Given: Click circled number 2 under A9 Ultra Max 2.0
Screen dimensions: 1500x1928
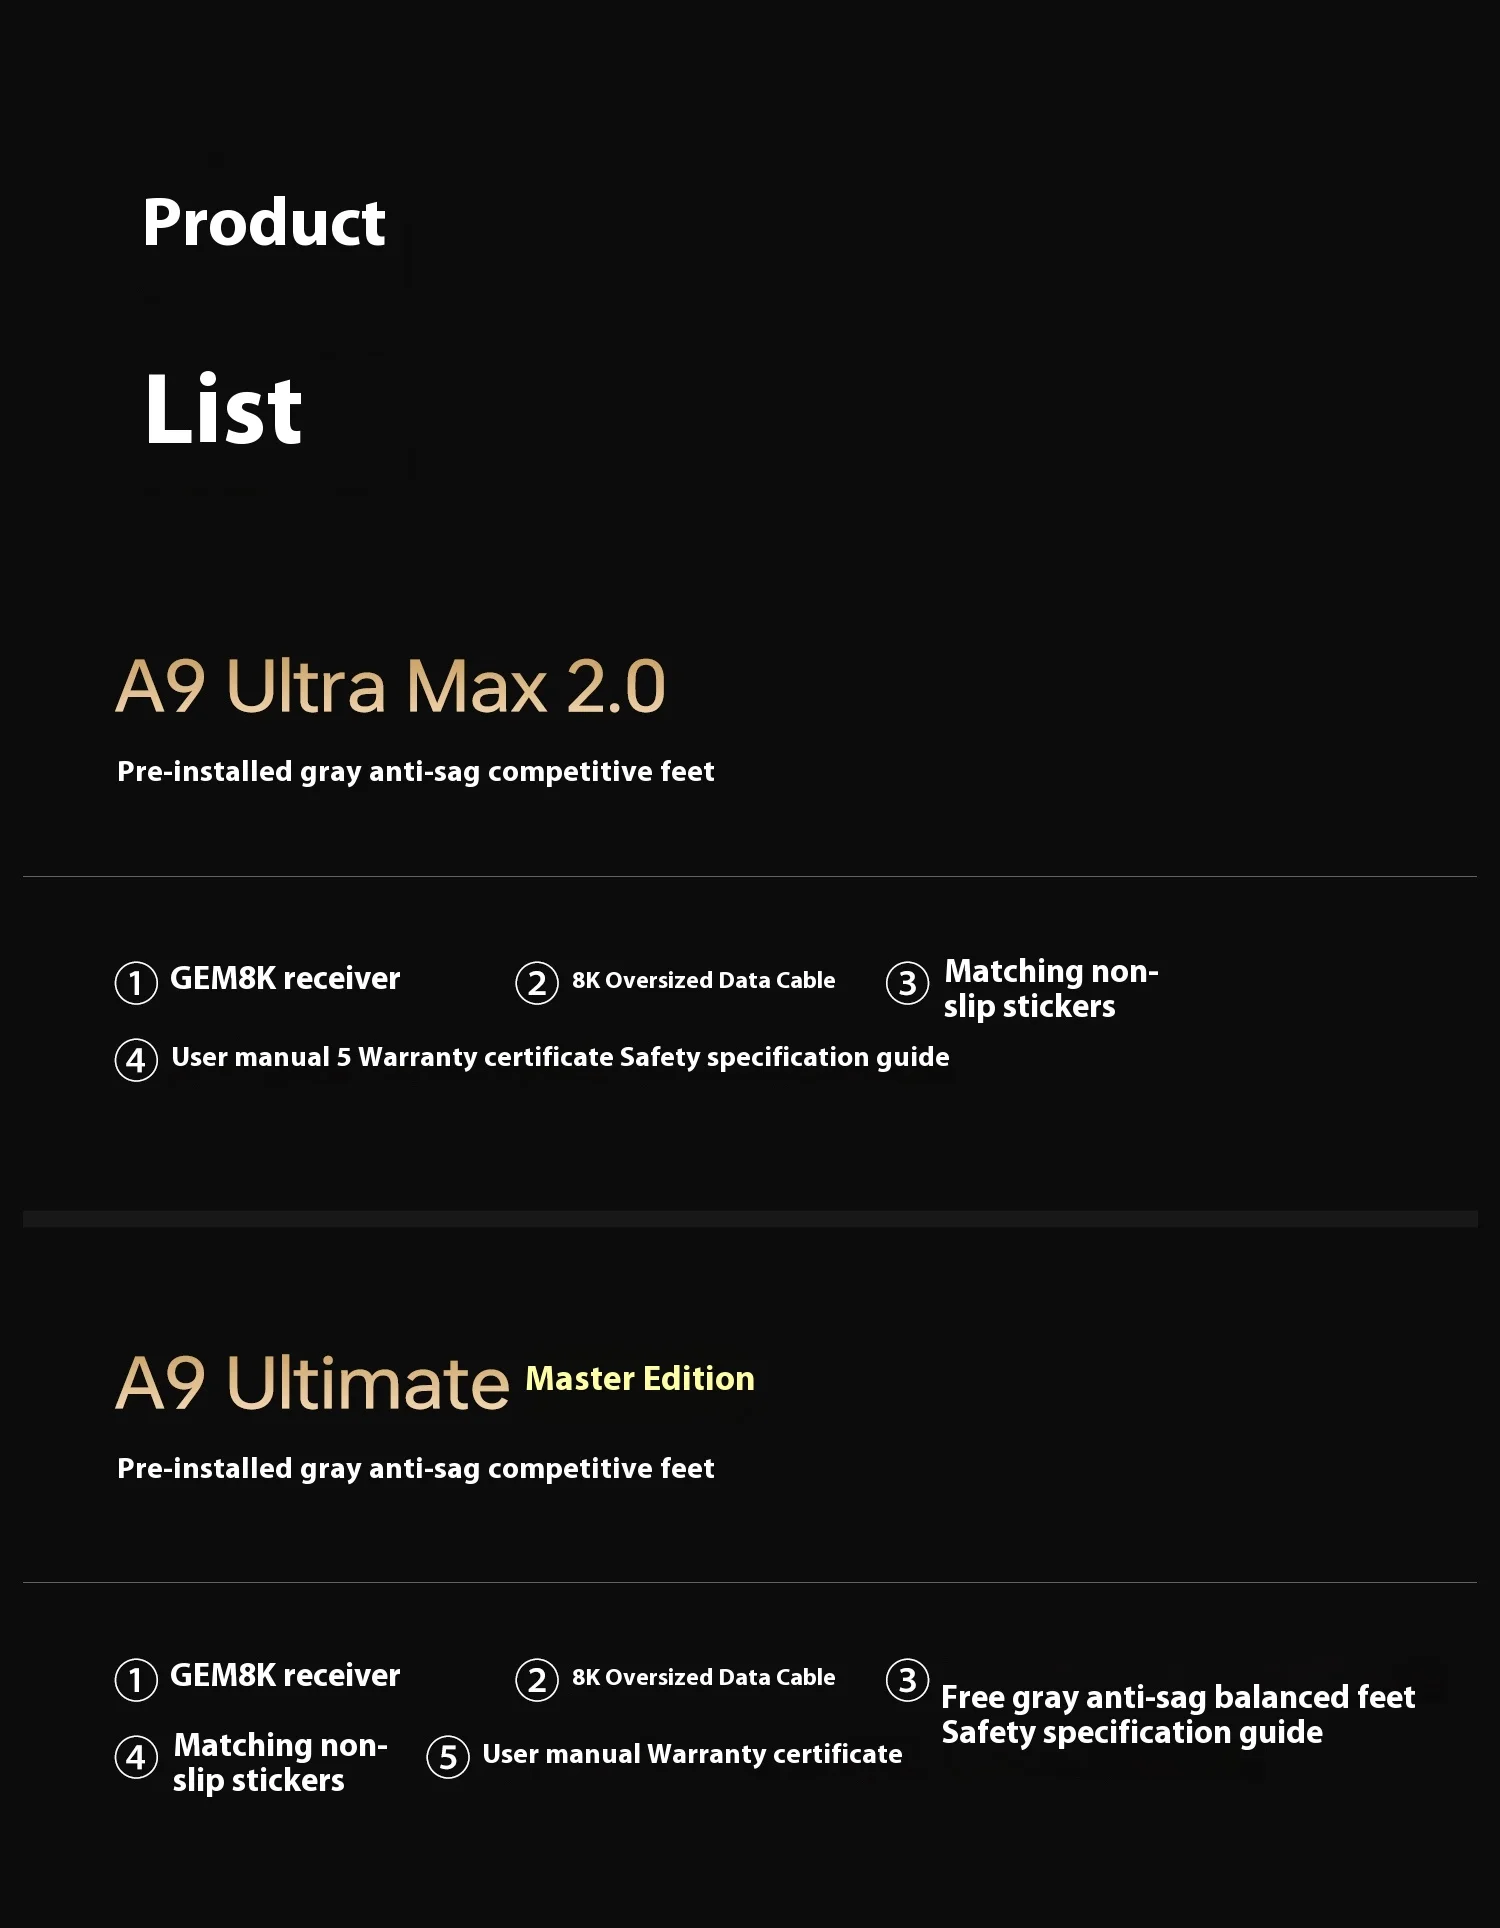Looking at the screenshot, I should [x=537, y=982].
